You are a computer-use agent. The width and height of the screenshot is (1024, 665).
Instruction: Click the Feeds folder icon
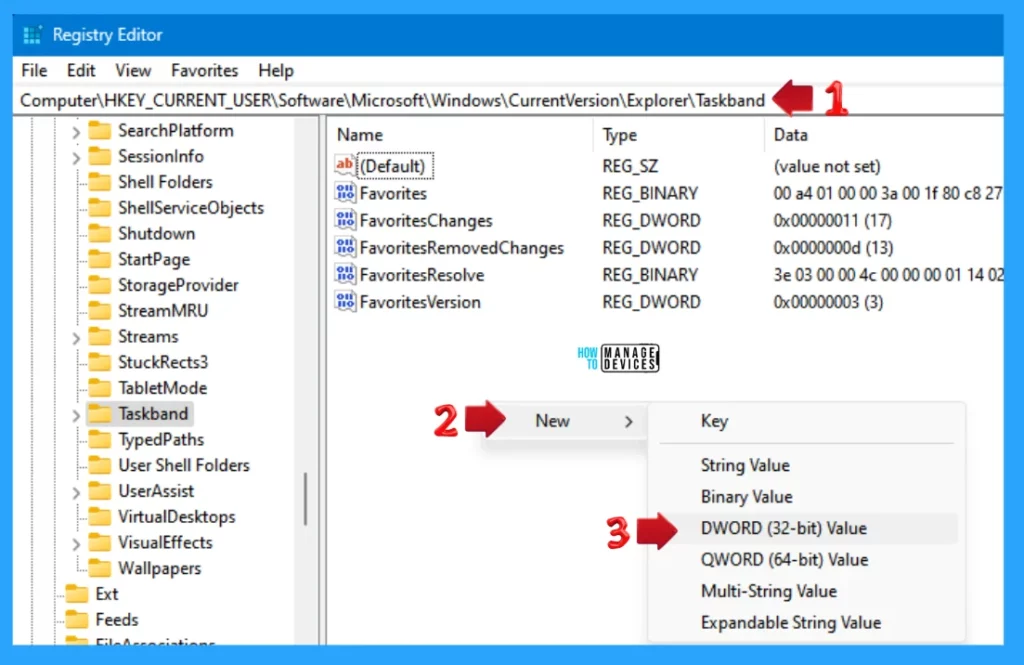point(76,619)
